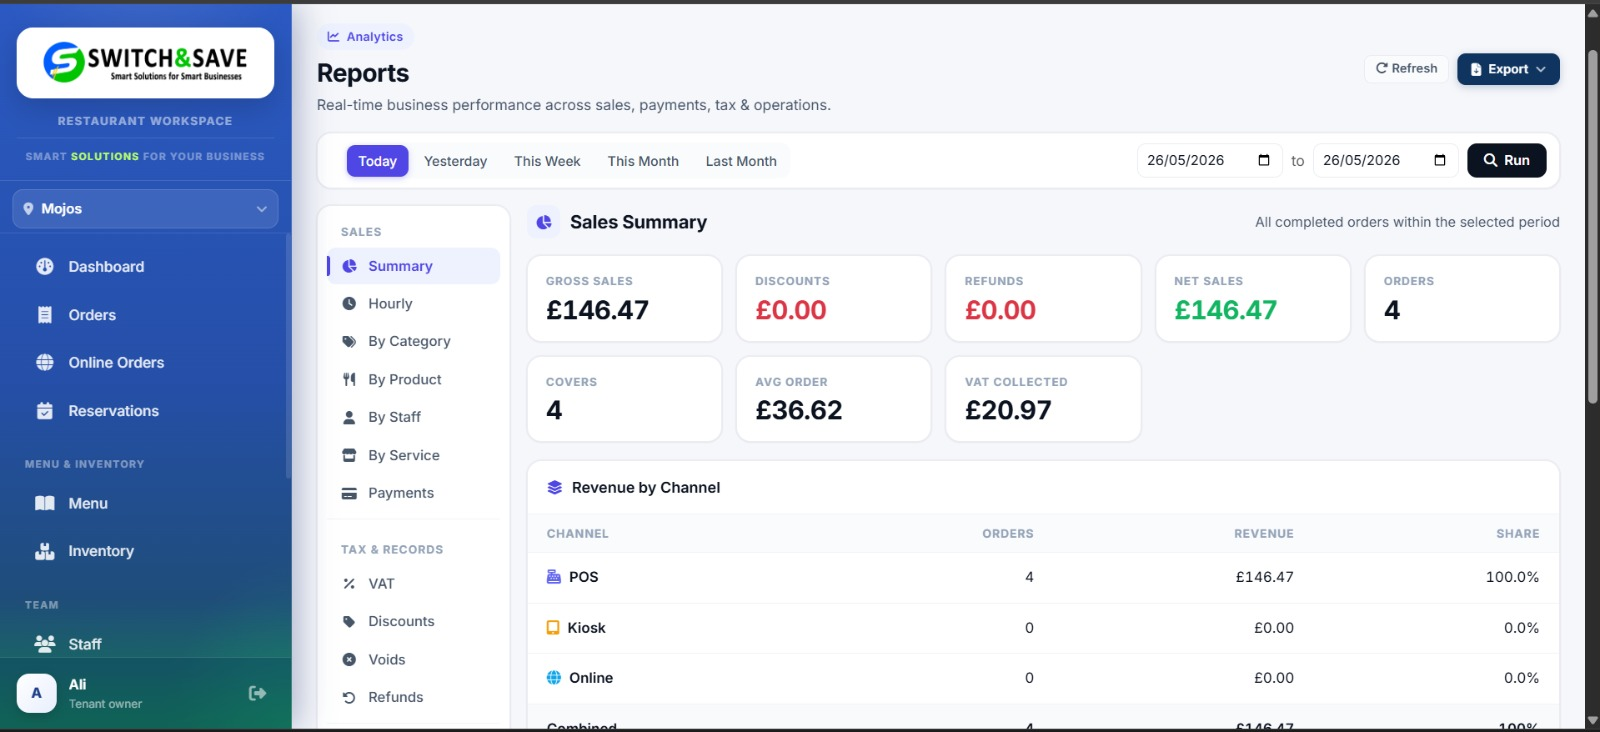The width and height of the screenshot is (1600, 732).
Task: Click the Voids cancel icon
Action: [x=349, y=659]
